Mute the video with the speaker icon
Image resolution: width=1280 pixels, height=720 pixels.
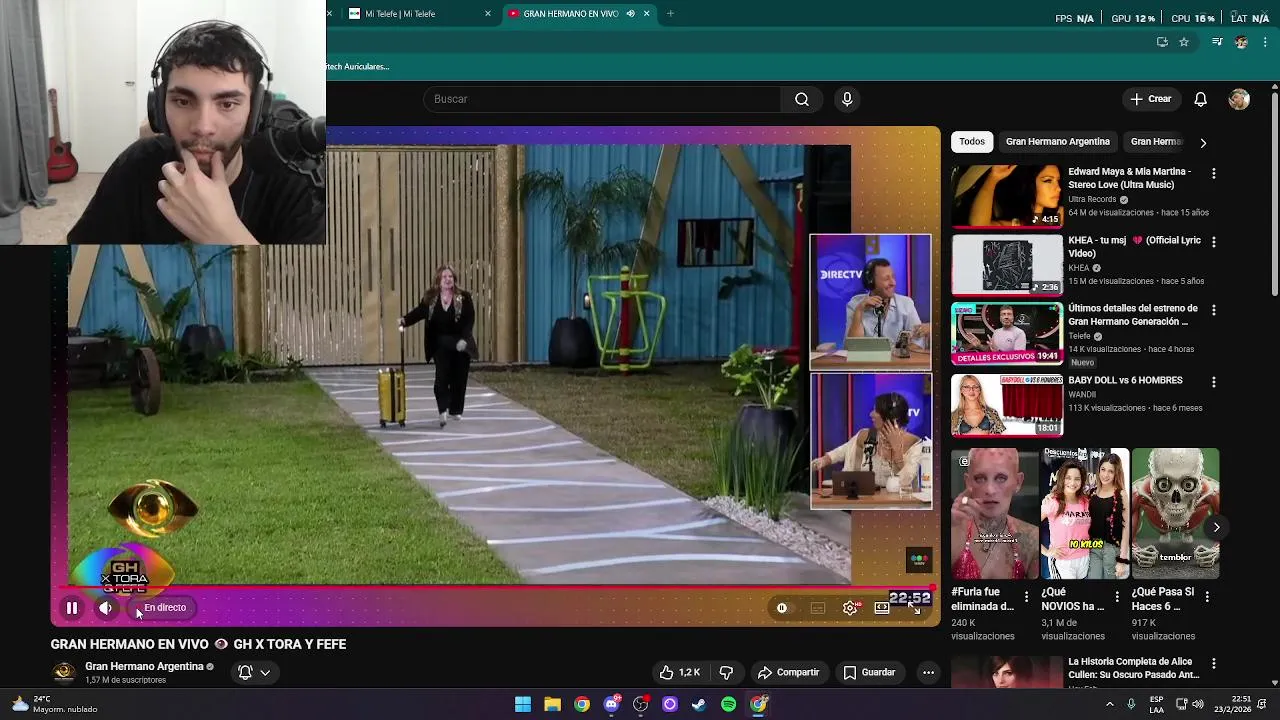[x=106, y=608]
